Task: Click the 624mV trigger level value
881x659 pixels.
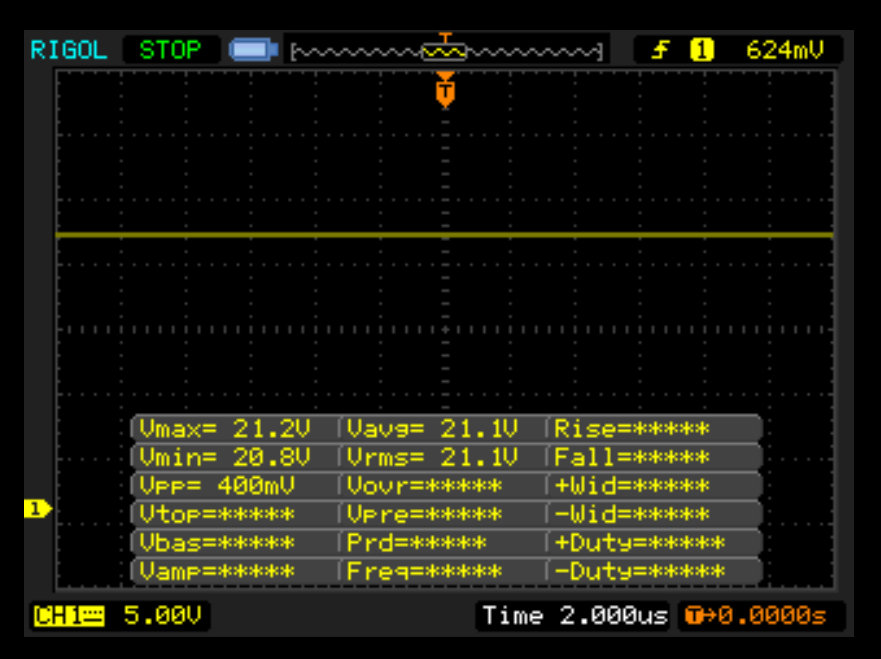Action: point(785,50)
